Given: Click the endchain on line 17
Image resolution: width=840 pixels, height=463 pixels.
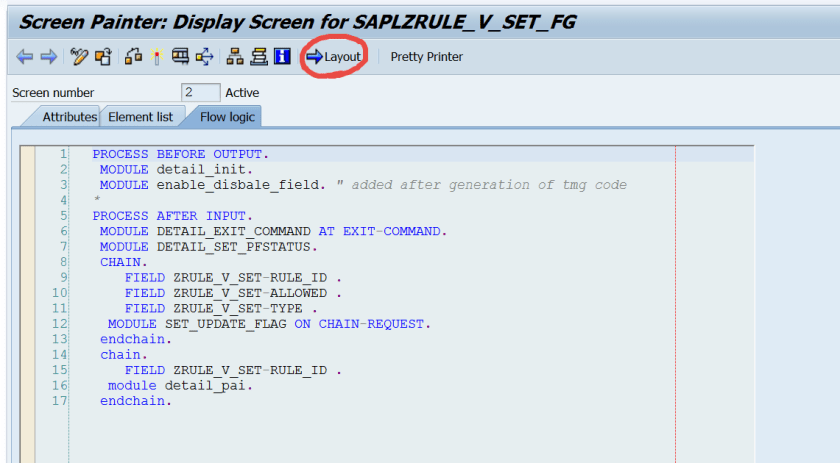Looking at the screenshot, I should point(136,401).
